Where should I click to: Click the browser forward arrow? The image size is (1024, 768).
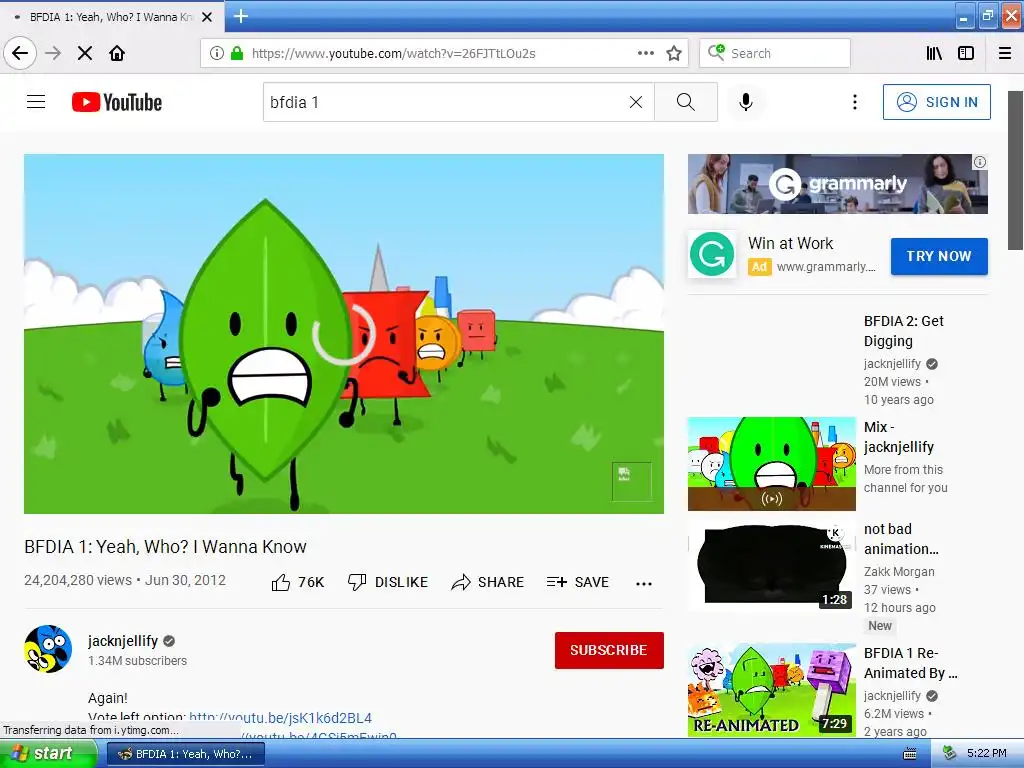[53, 53]
